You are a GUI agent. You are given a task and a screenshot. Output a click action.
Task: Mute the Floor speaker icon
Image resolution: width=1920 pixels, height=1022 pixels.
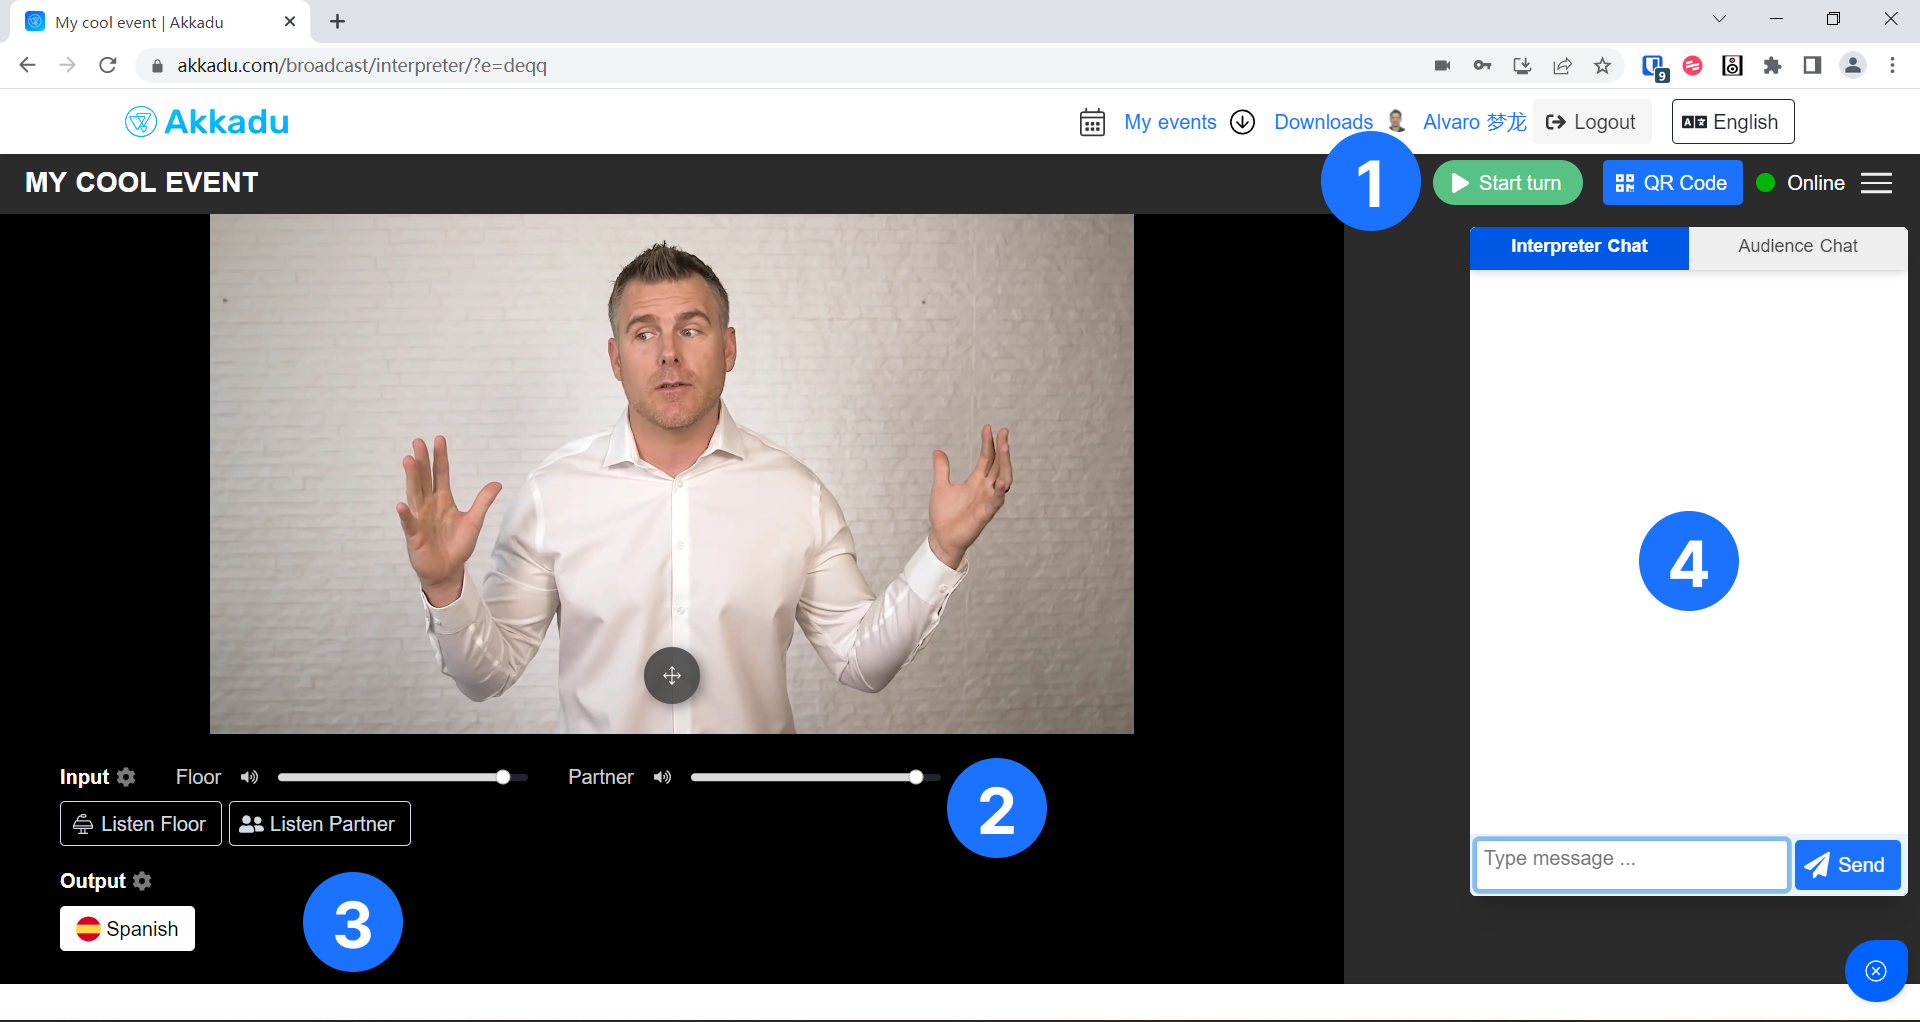(x=249, y=777)
